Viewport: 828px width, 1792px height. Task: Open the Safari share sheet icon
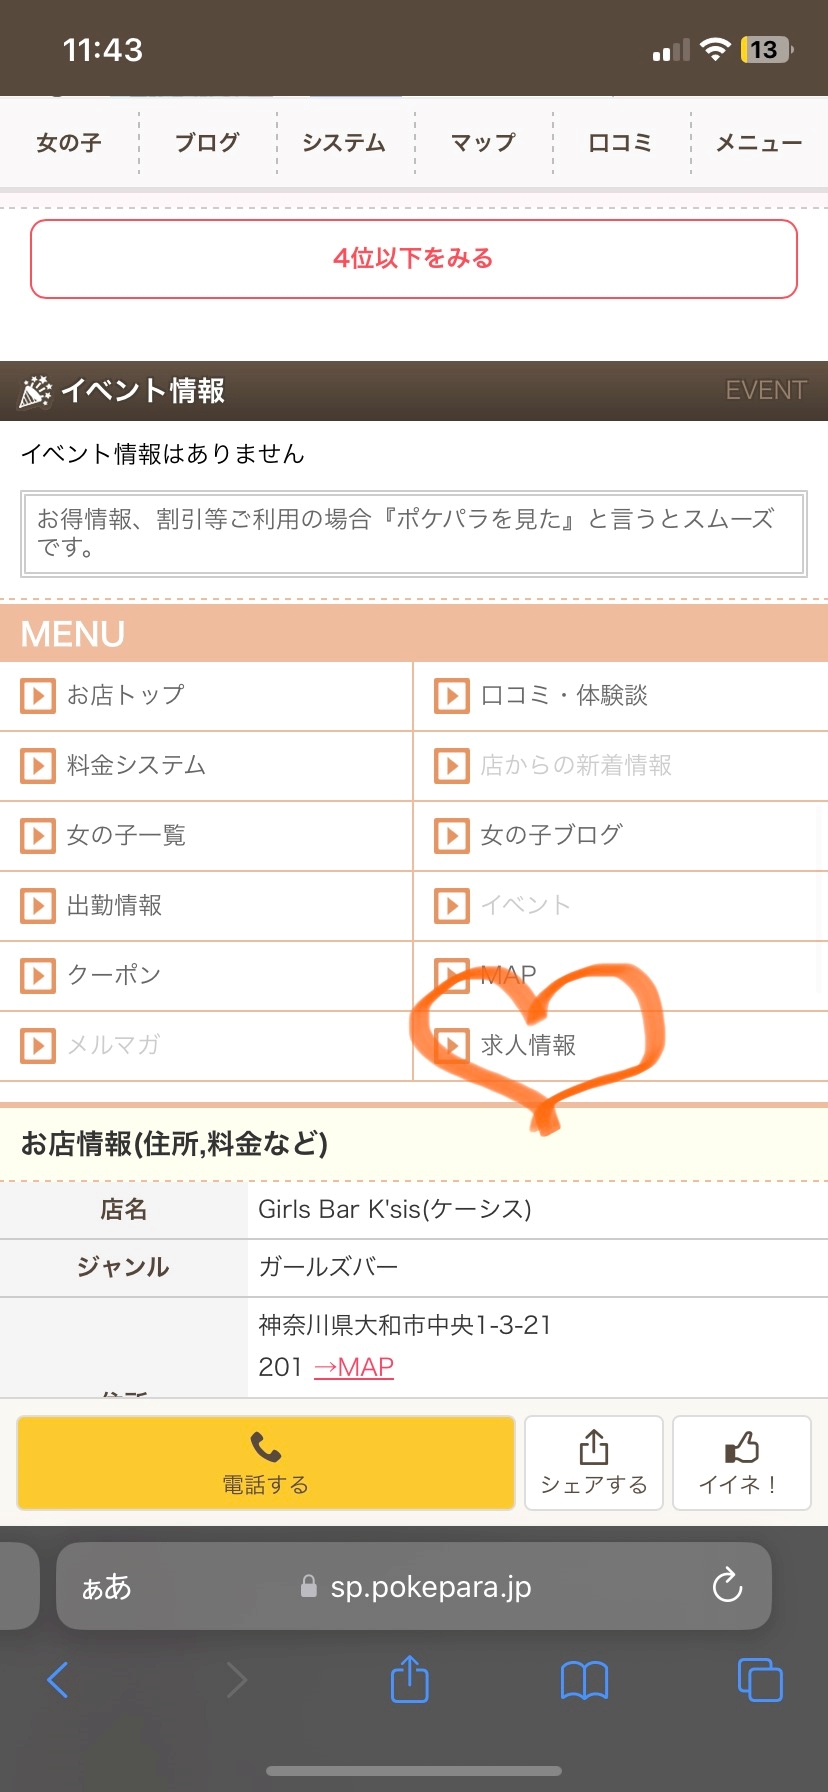(409, 1679)
